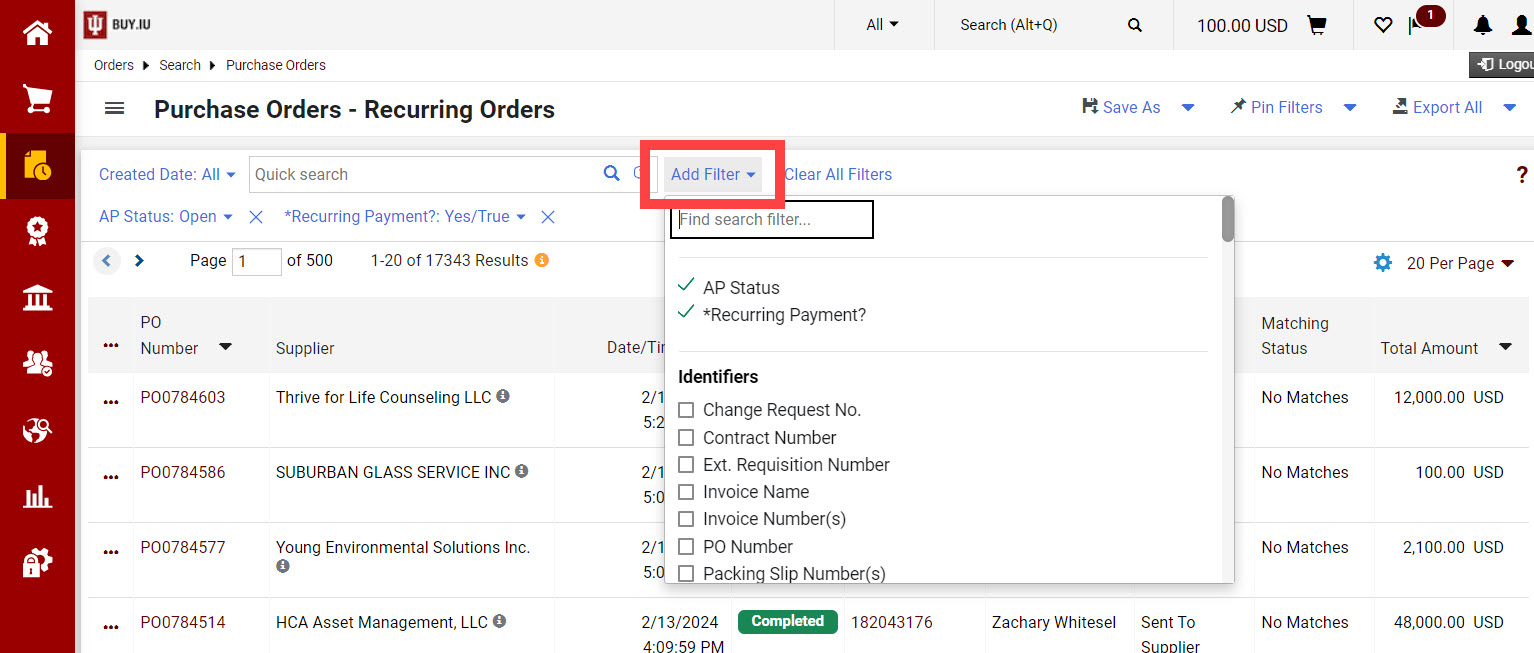This screenshot has height=653, width=1534.
Task: Click the Quick search input
Action: coord(424,174)
